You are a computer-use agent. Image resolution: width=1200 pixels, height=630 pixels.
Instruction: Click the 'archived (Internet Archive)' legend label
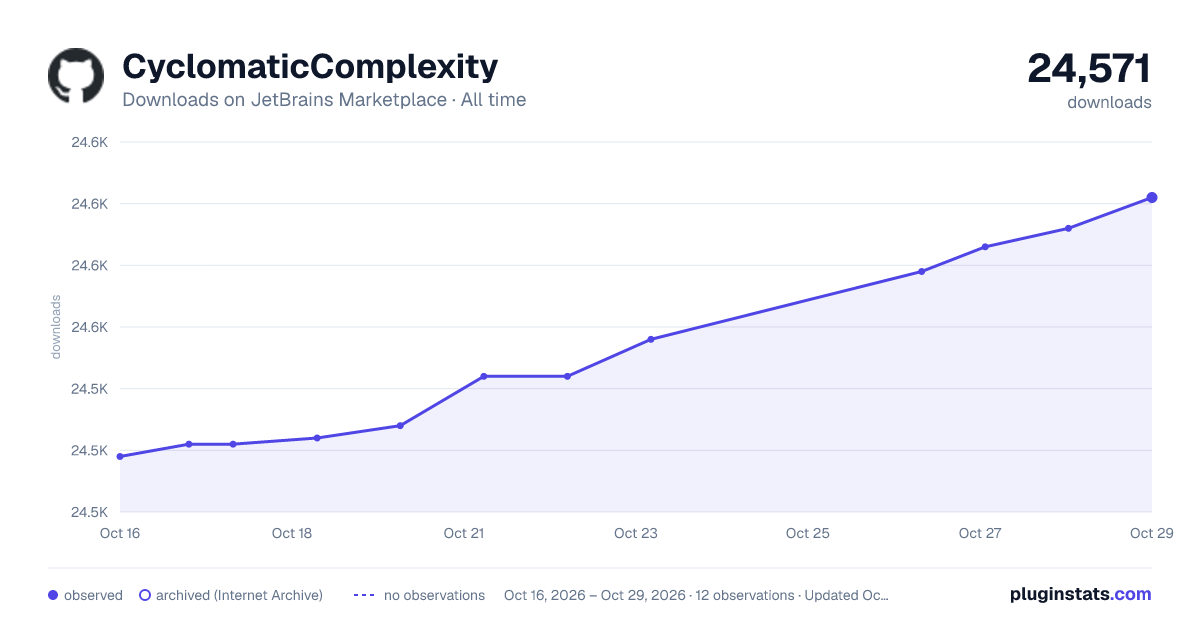[239, 595]
